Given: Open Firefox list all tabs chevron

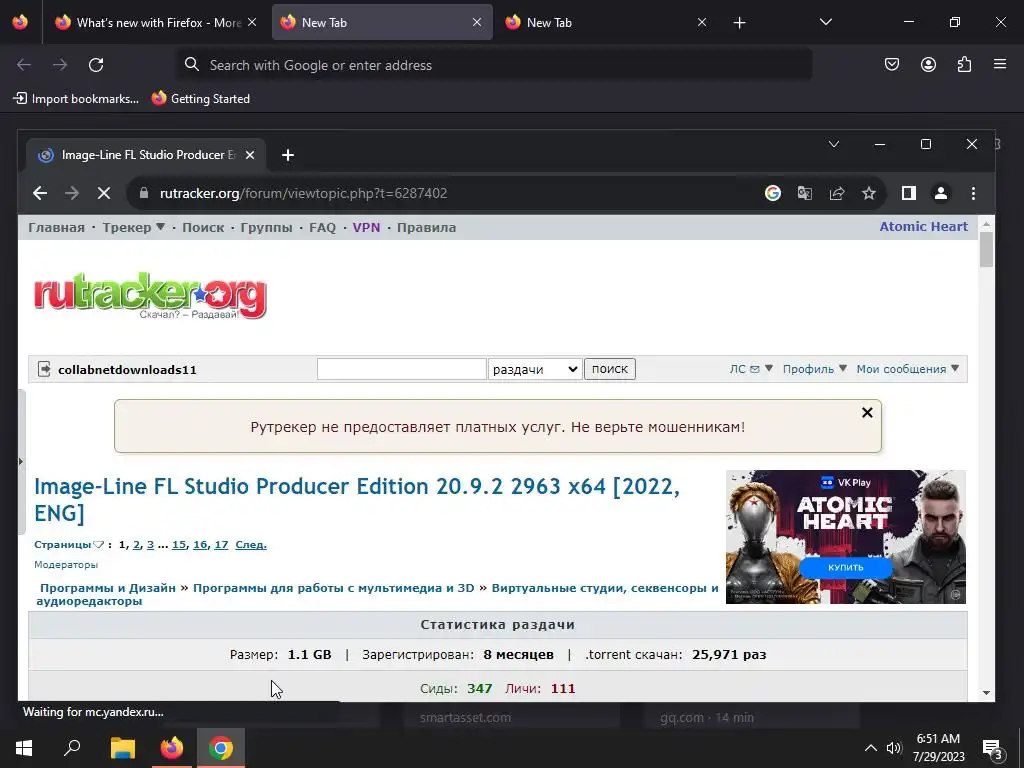Looking at the screenshot, I should [x=825, y=22].
